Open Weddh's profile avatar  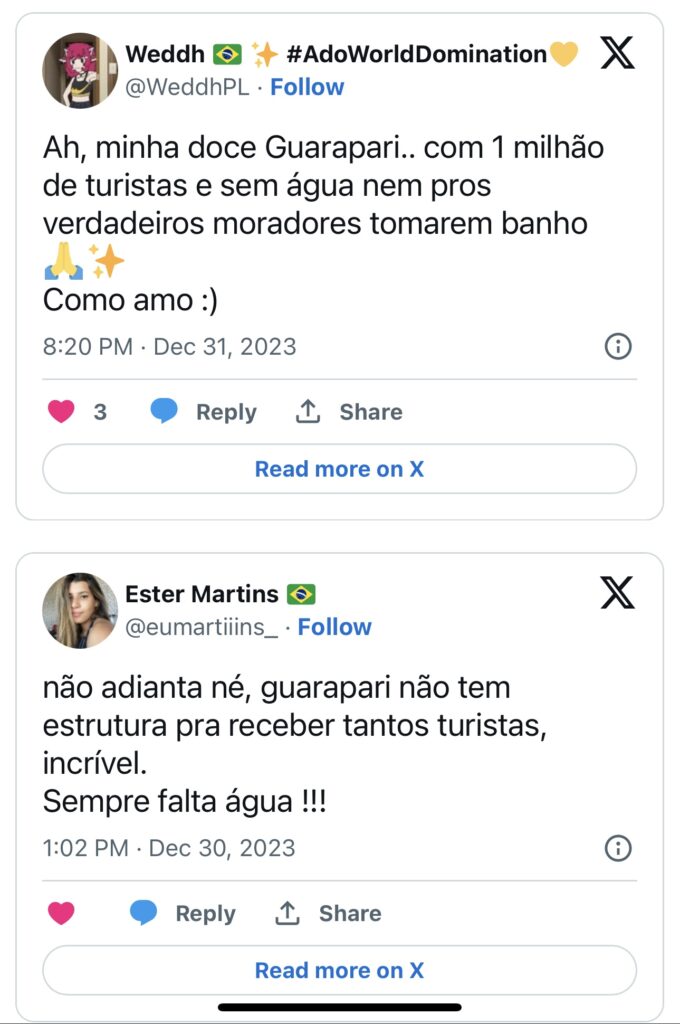click(x=80, y=70)
